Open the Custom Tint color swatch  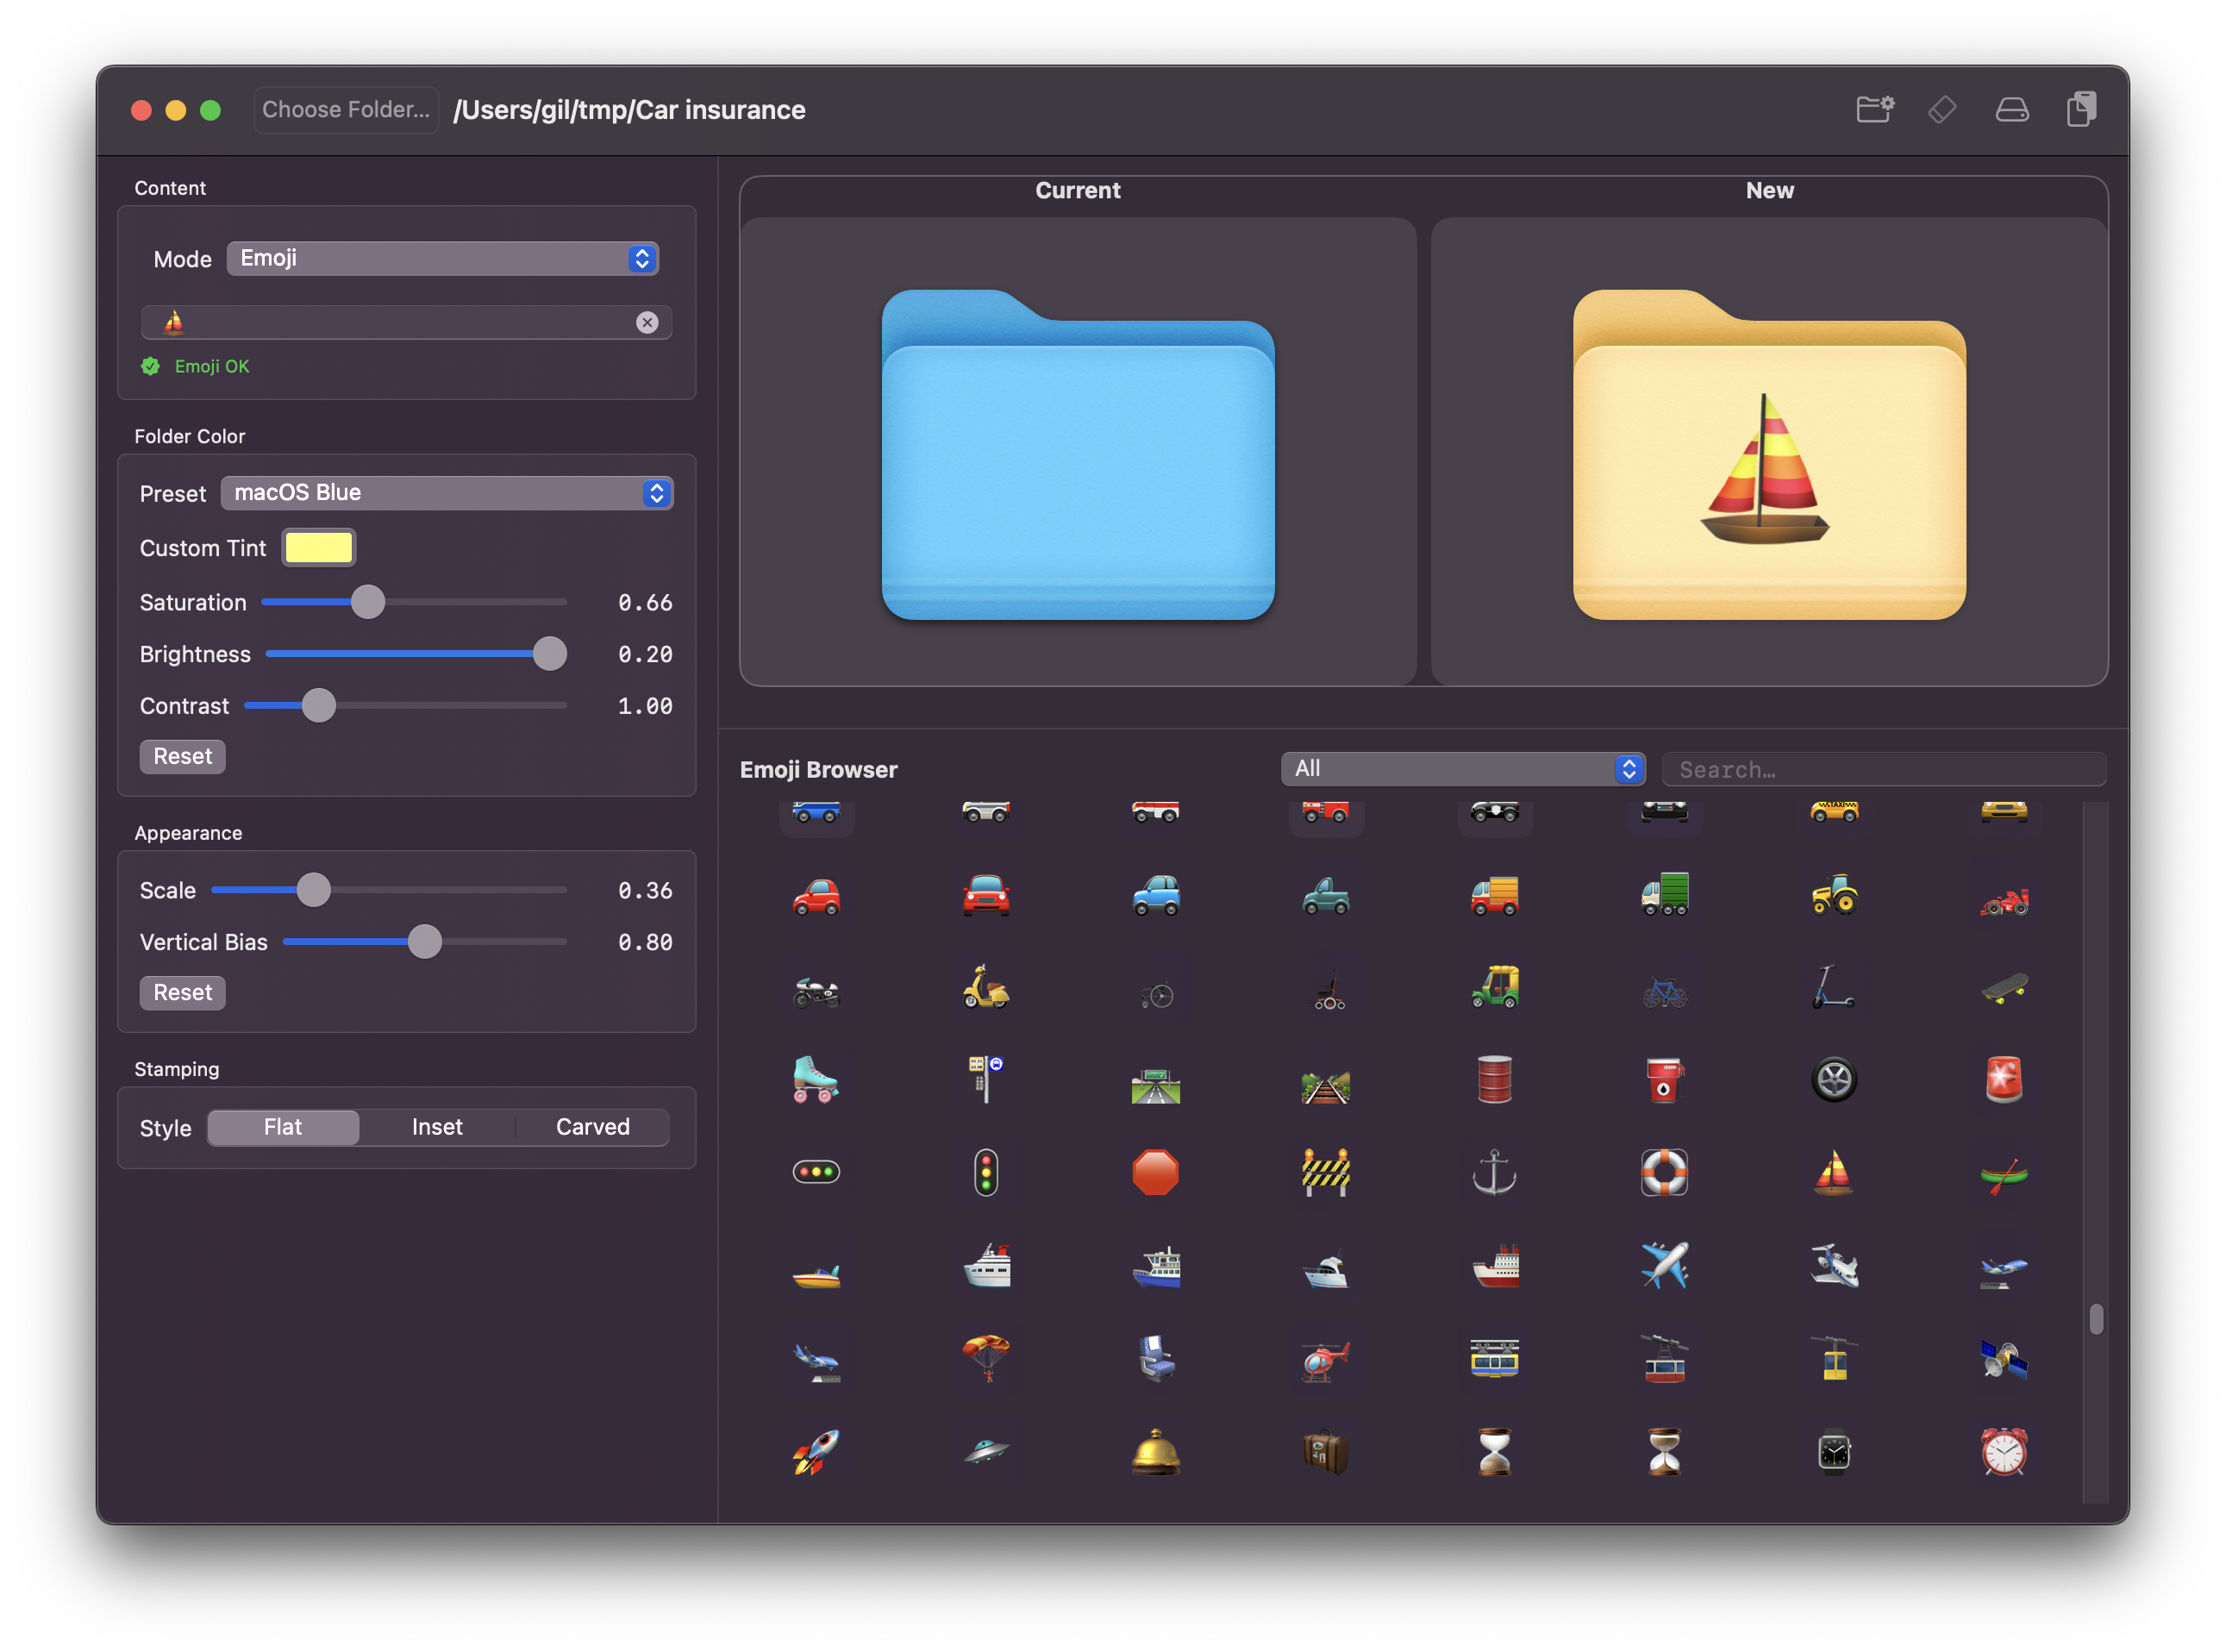tap(318, 547)
